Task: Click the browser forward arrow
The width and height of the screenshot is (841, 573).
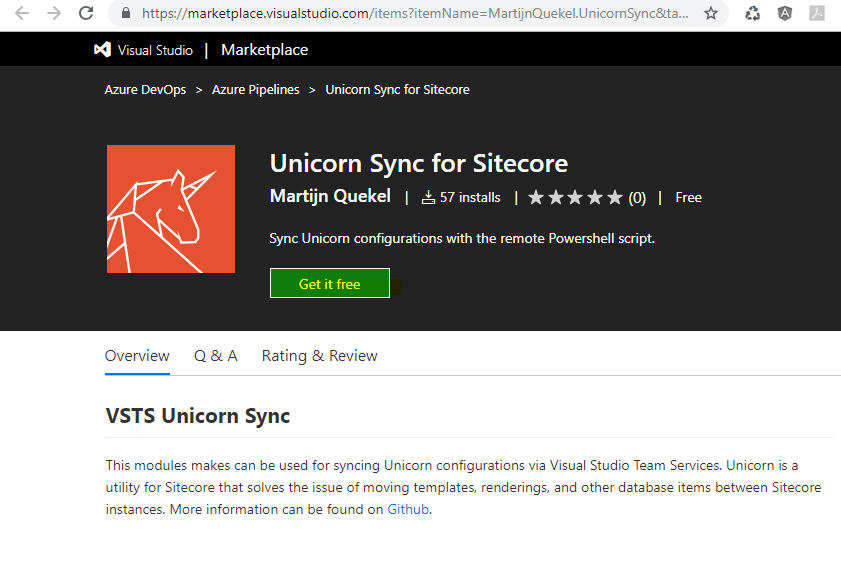Action: 54,13
